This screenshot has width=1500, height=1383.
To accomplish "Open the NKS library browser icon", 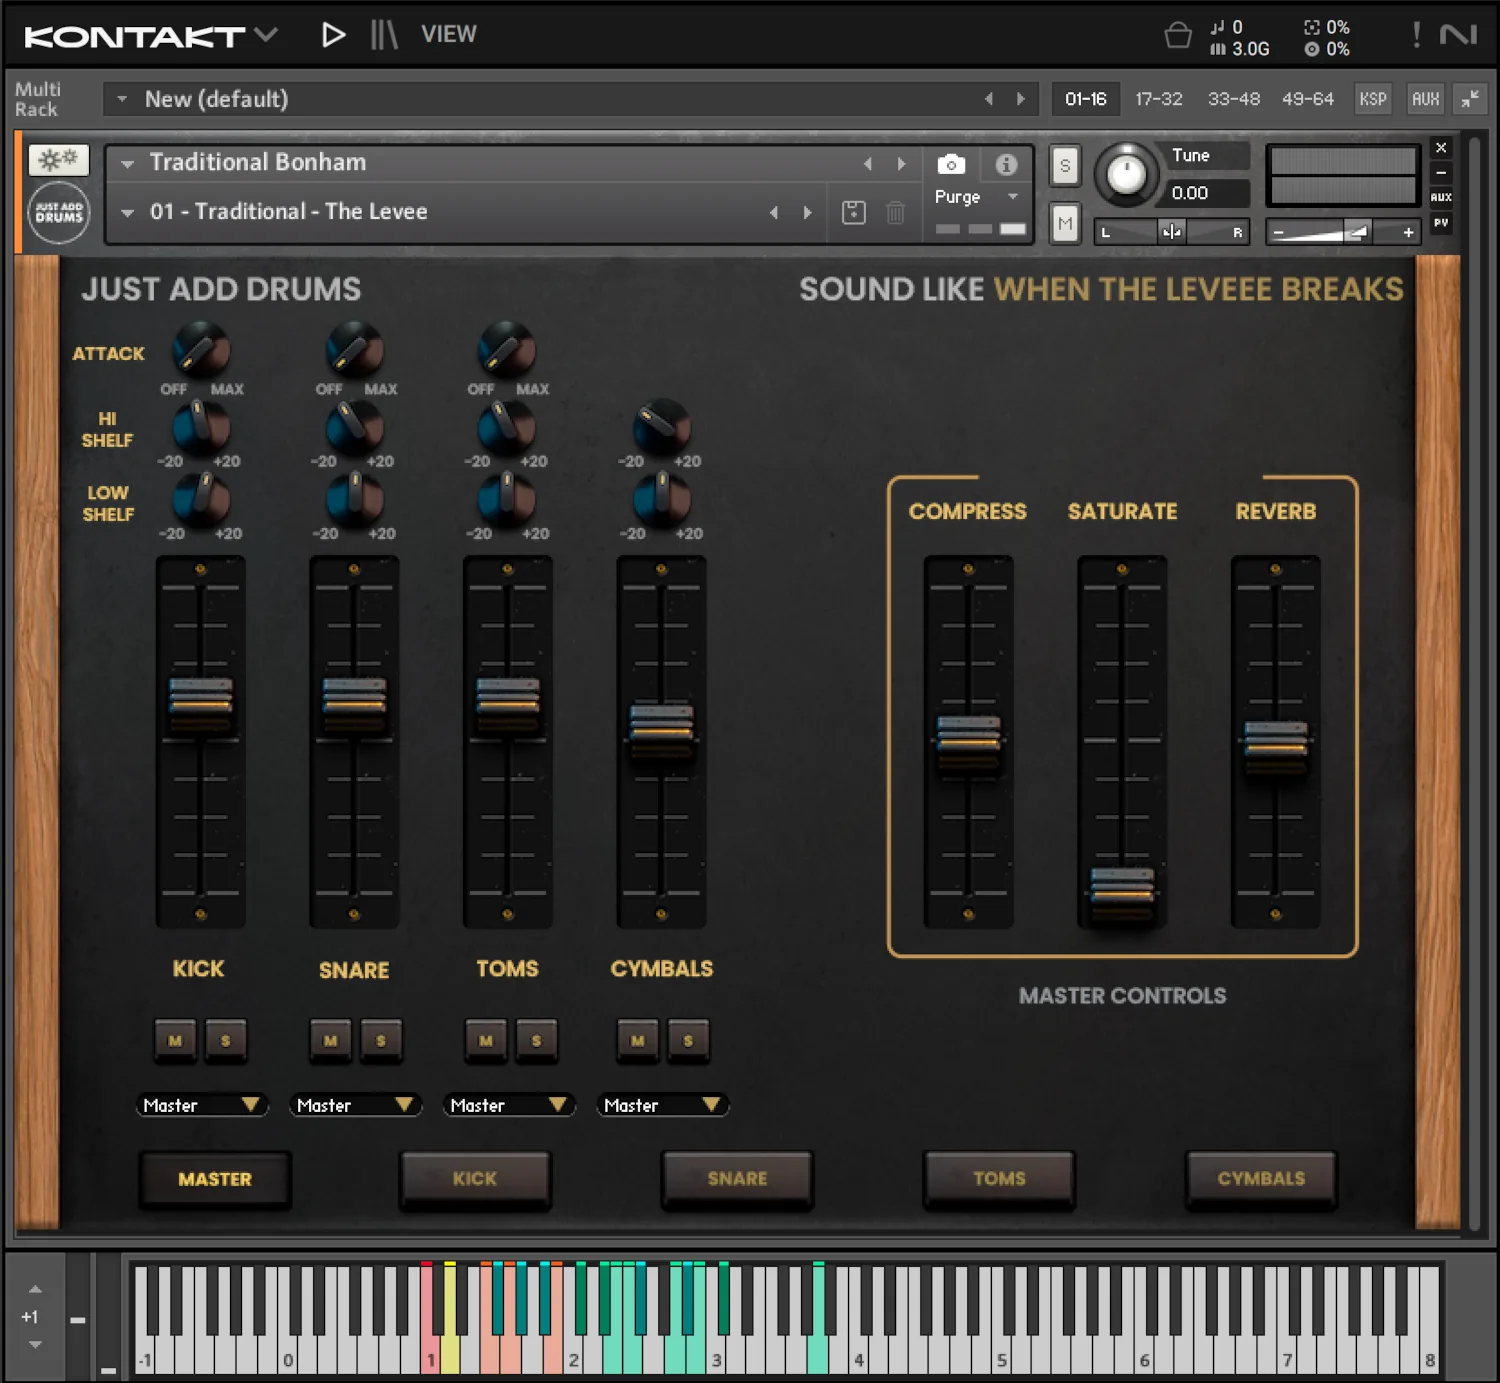I will [x=385, y=33].
